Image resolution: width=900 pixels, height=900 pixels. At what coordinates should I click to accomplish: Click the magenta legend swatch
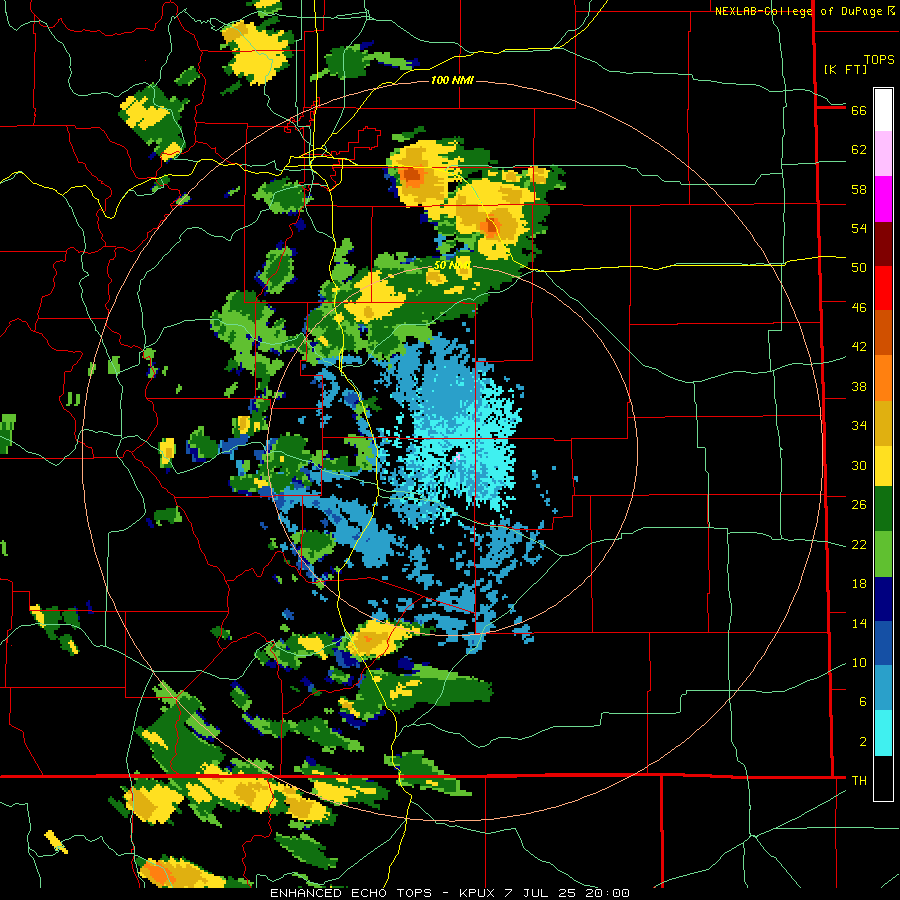tap(883, 199)
